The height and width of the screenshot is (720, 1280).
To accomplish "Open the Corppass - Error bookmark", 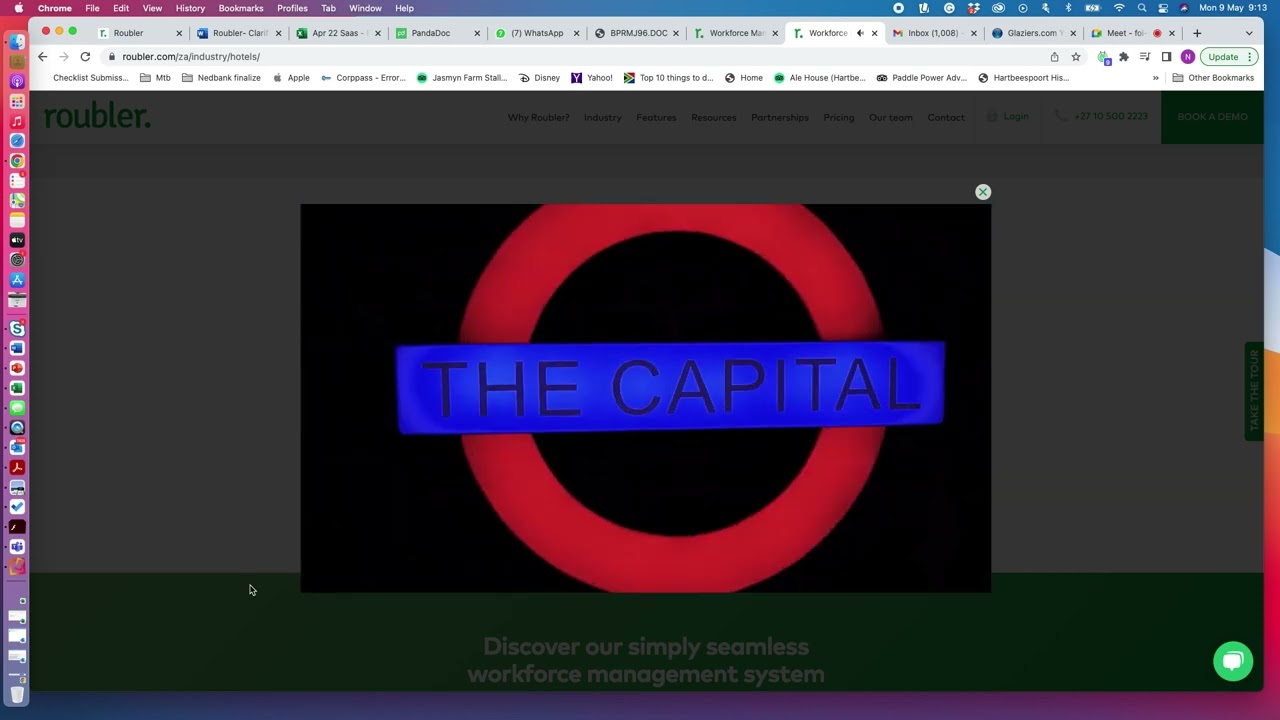I will click(x=363, y=78).
